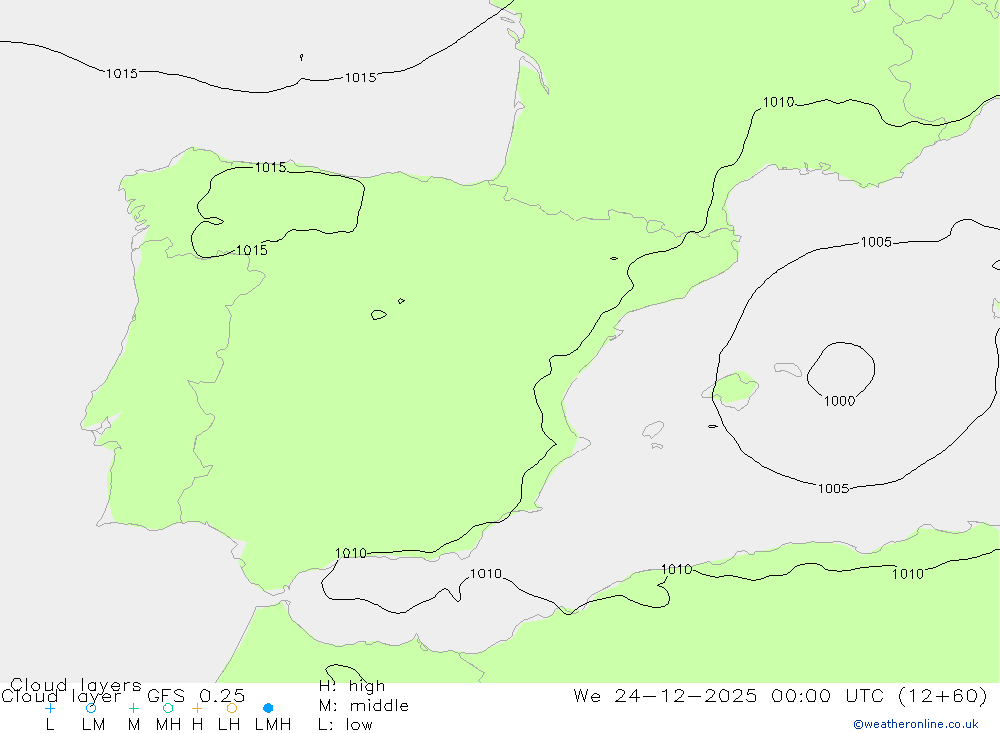Click the 'L: low' legend text
Screen dimensions: 1000x733
click(x=345, y=725)
